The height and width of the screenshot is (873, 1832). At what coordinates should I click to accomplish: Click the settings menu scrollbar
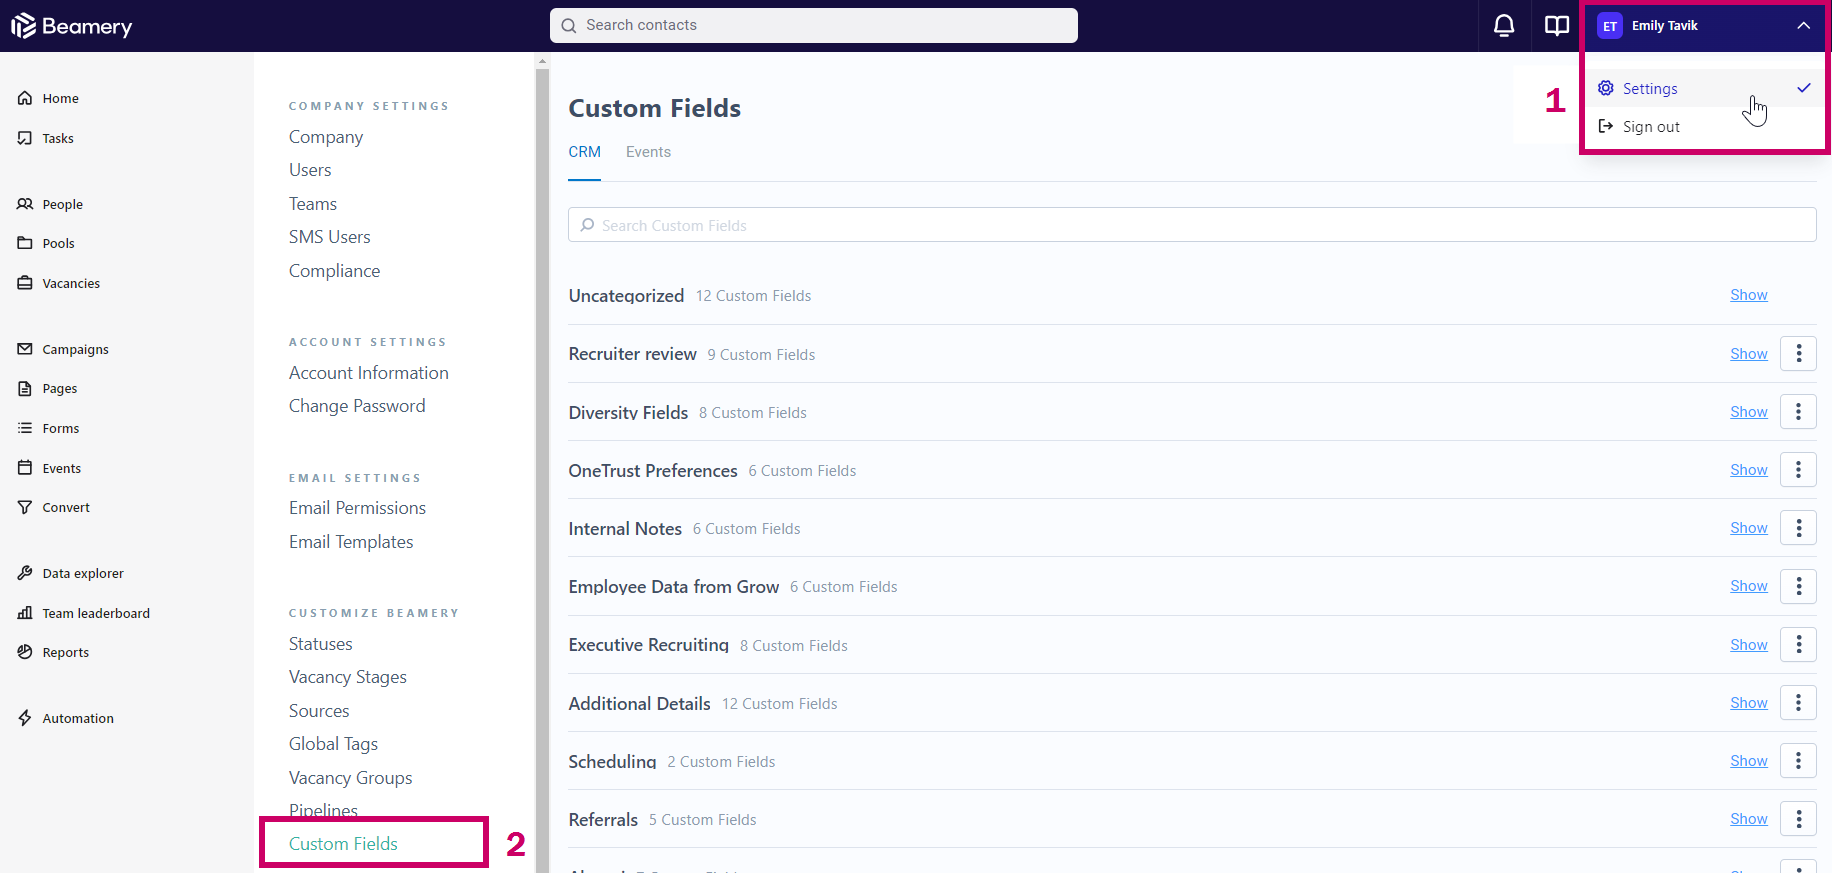(x=542, y=470)
